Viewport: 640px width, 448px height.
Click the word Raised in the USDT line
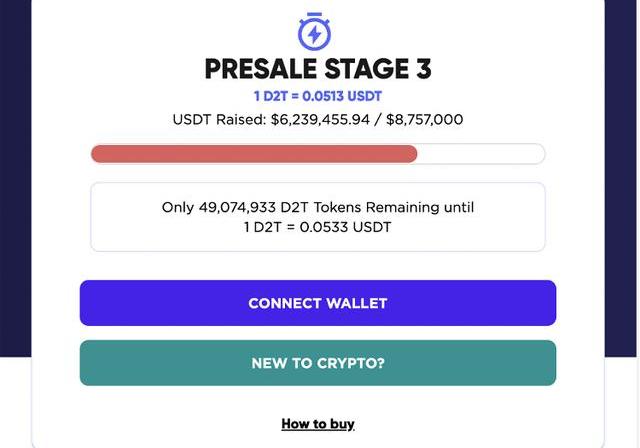coord(240,120)
